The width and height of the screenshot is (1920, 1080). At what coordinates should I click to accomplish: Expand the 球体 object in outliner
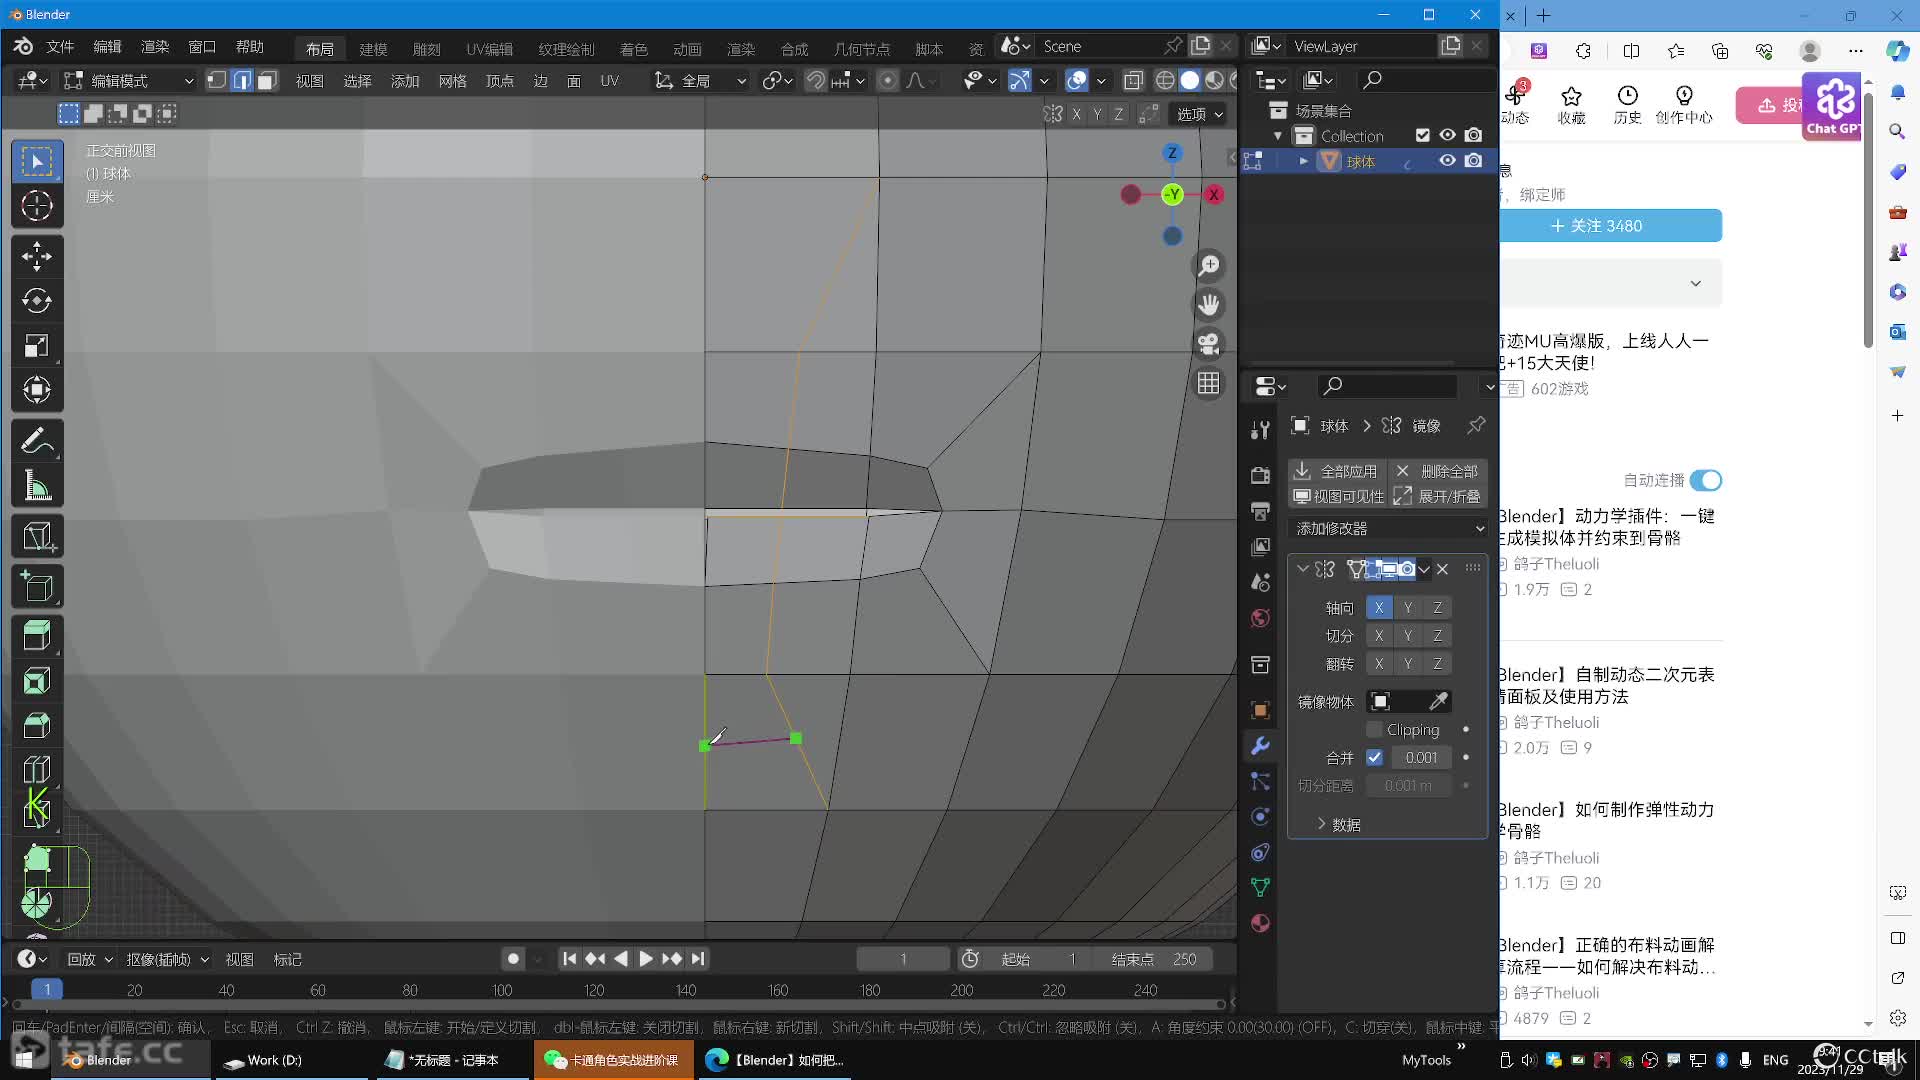[x=1303, y=161]
